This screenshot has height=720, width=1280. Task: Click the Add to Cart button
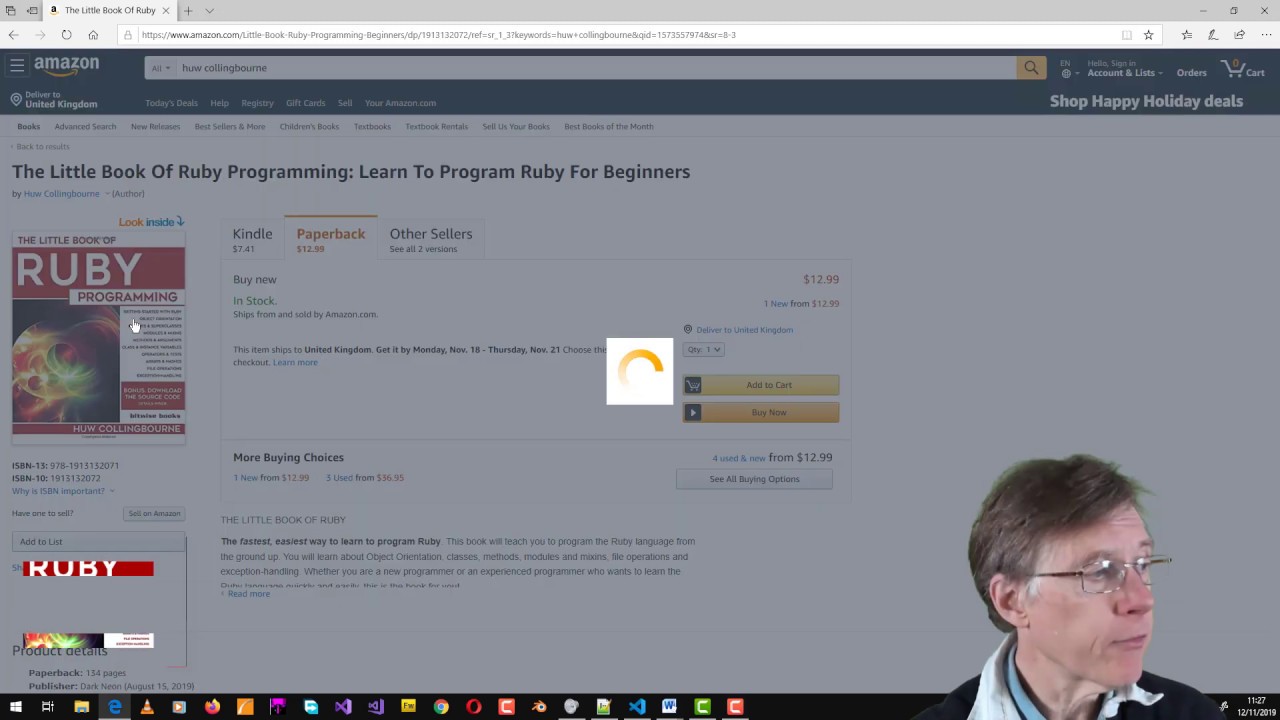[761, 385]
